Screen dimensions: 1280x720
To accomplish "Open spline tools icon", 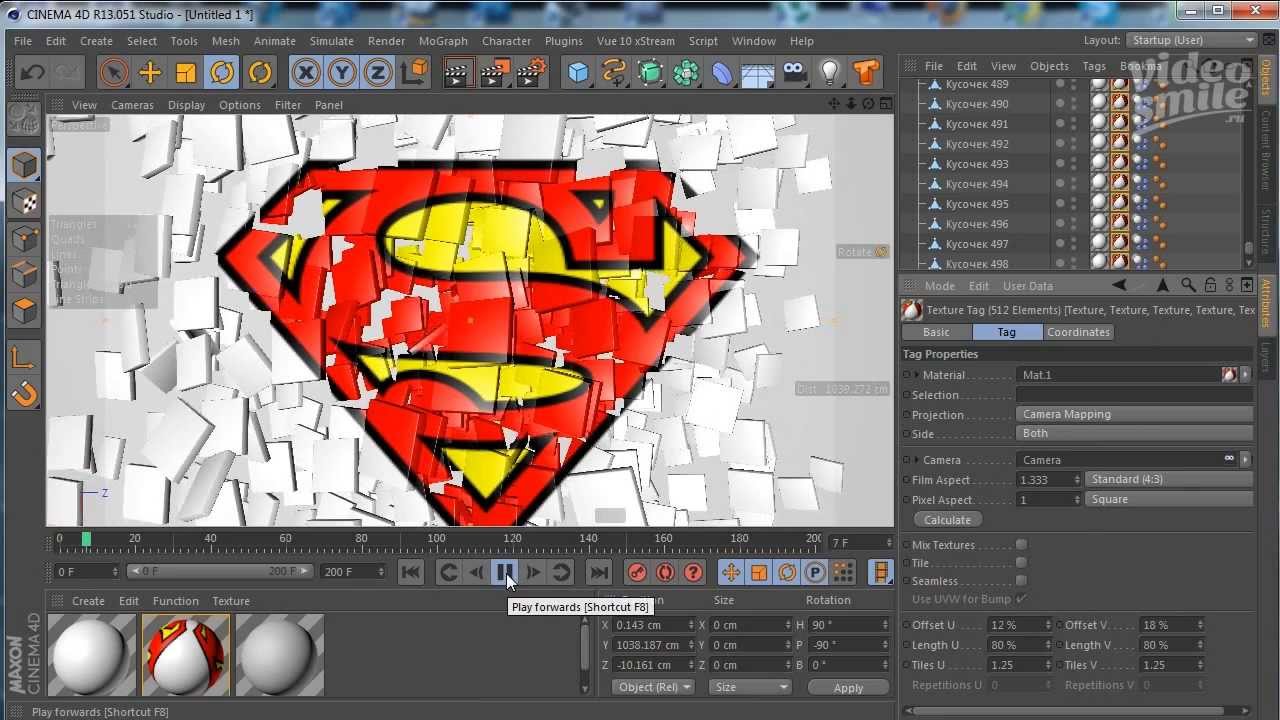I will 614,72.
